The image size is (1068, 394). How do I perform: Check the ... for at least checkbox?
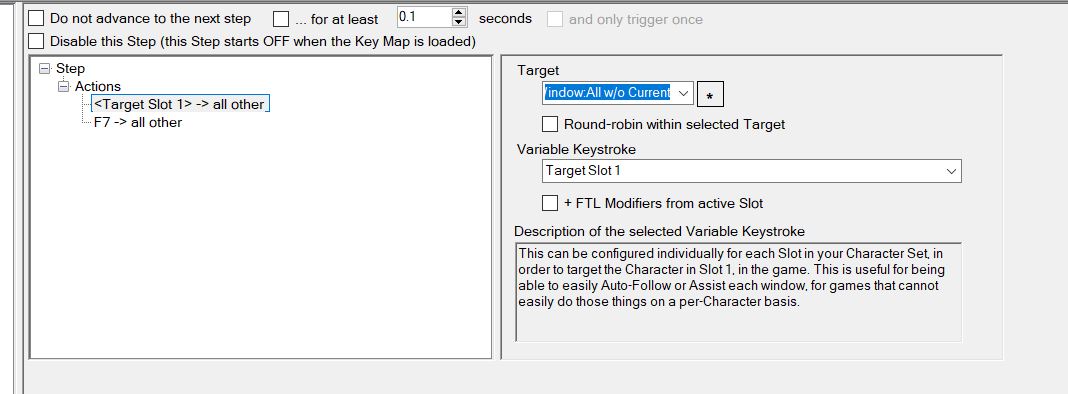[x=281, y=19]
